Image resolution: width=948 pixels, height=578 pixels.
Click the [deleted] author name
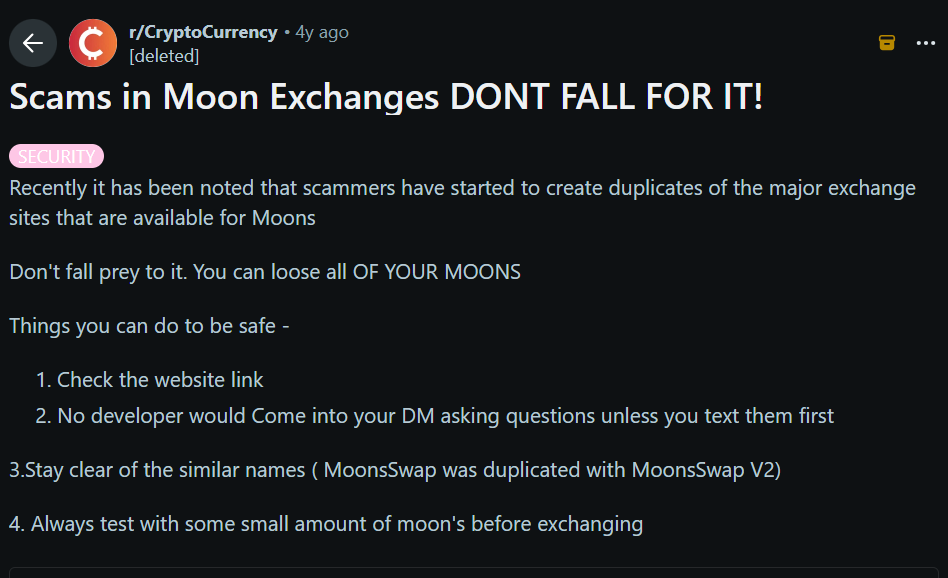point(164,56)
